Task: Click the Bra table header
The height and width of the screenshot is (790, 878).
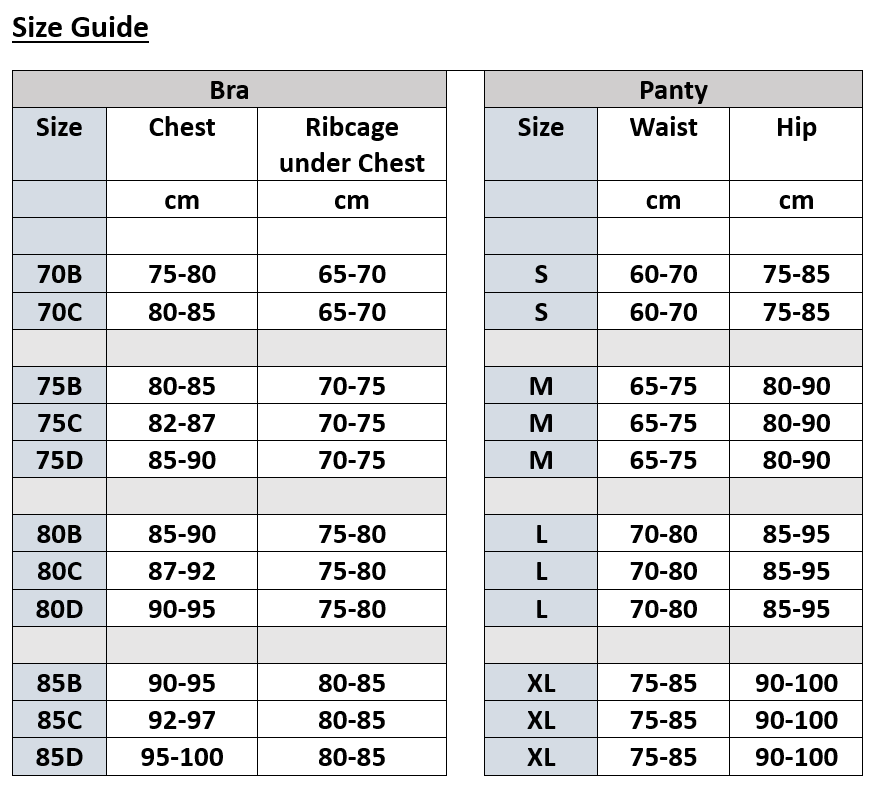Action: 229,90
